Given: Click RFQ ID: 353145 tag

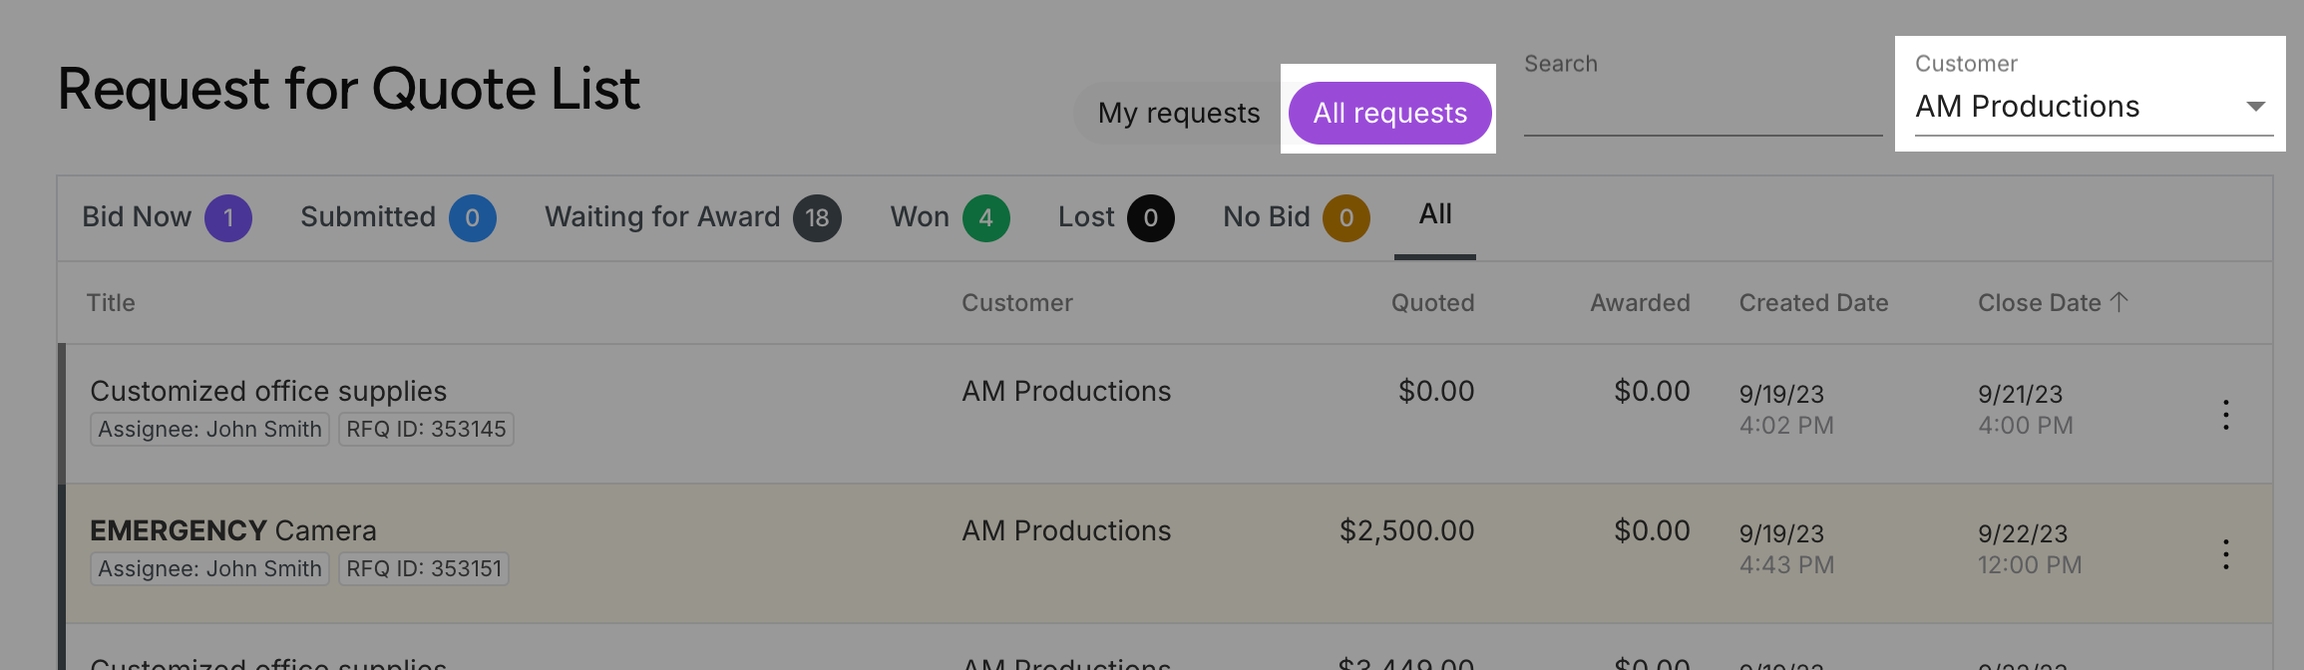Looking at the screenshot, I should 426,429.
